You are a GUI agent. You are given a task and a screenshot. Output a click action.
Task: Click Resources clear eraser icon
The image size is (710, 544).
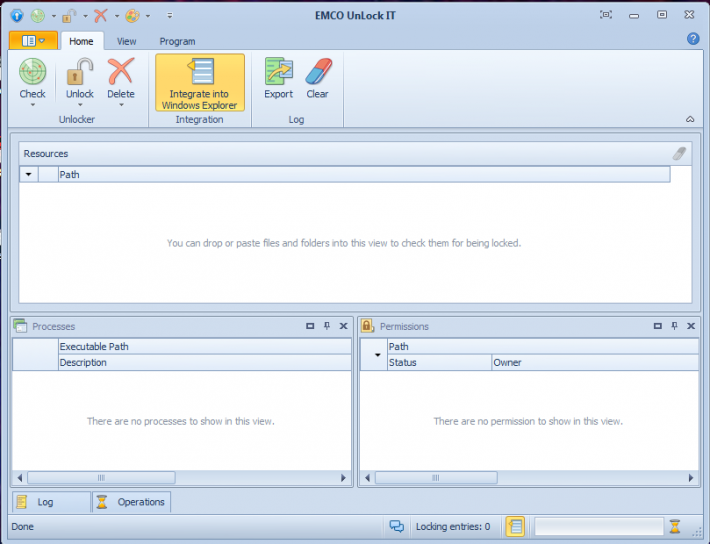click(679, 154)
